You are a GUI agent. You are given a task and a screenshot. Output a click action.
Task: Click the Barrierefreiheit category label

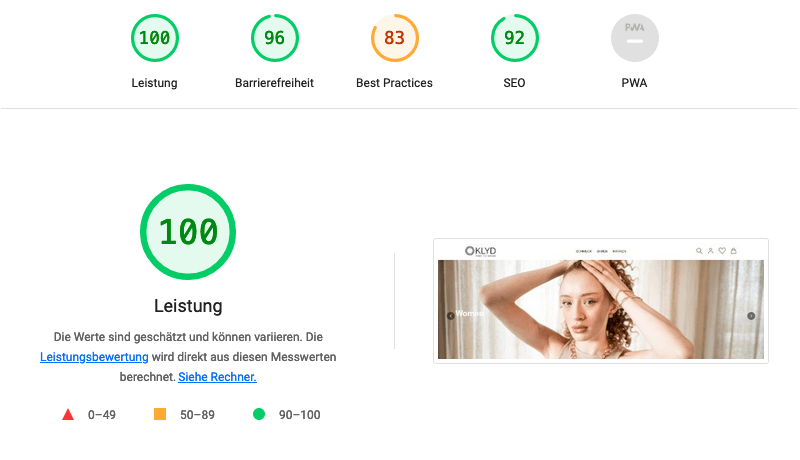click(274, 83)
